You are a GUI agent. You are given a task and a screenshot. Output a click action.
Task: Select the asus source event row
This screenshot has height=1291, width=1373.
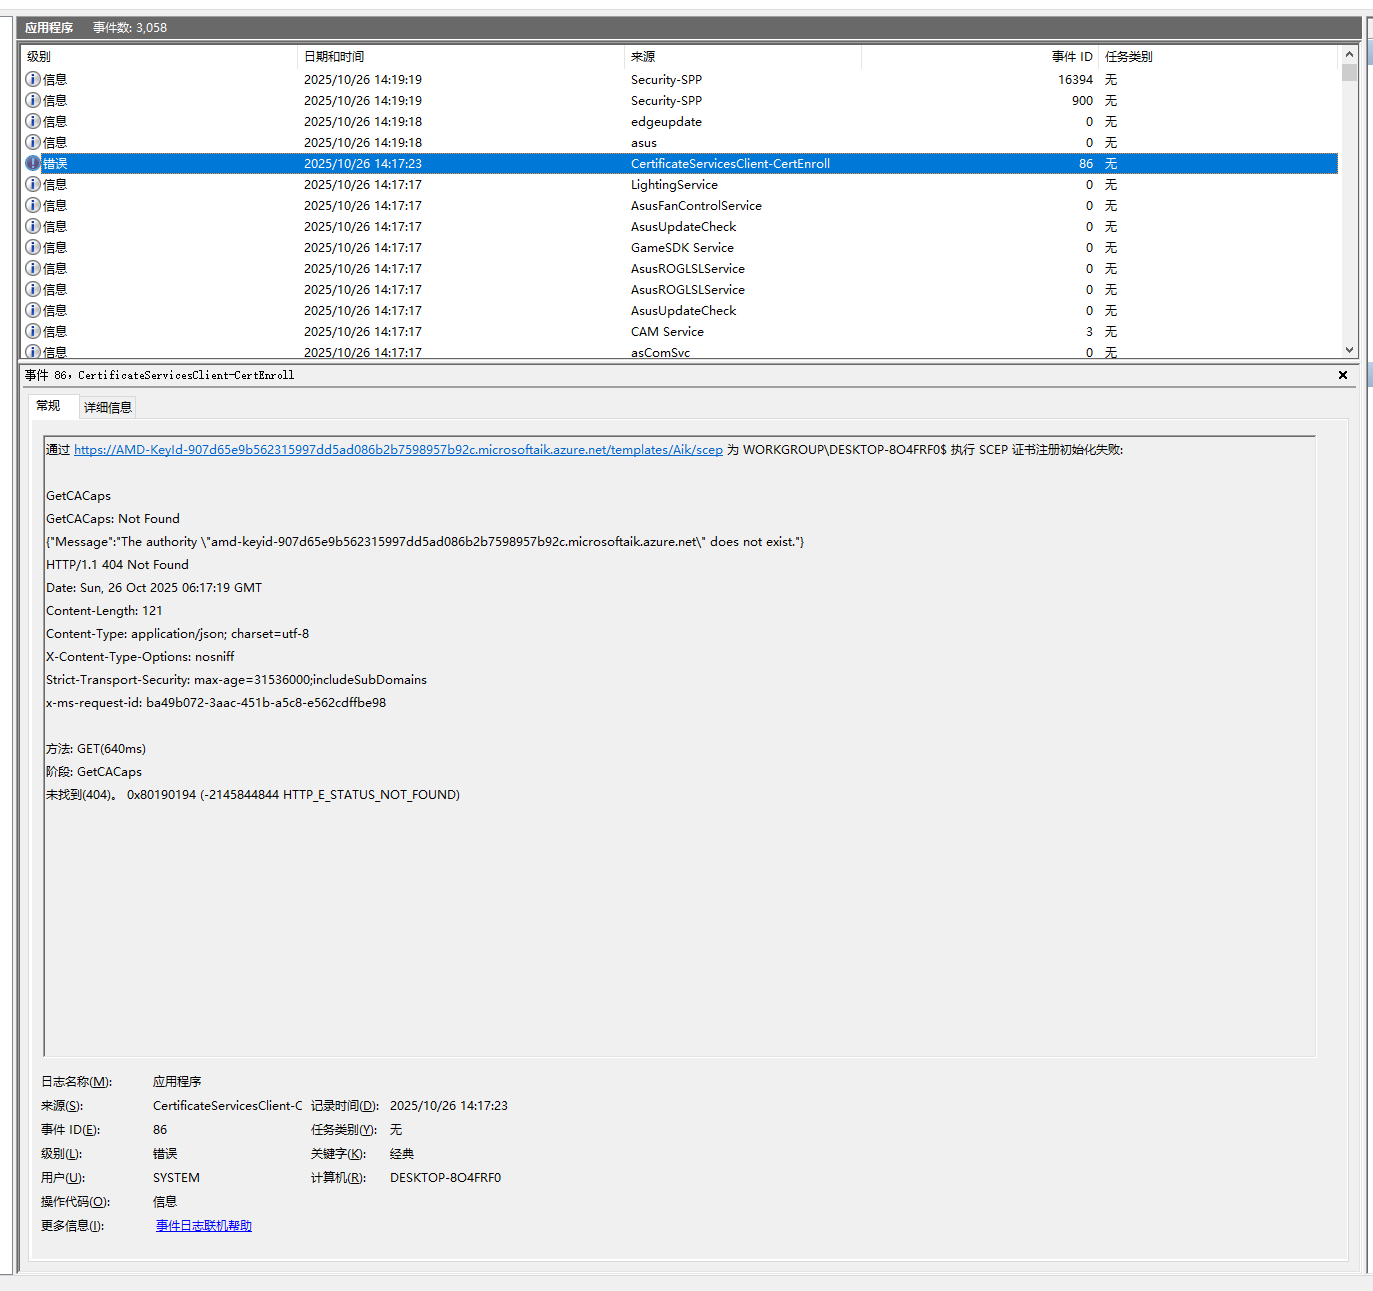680,142
